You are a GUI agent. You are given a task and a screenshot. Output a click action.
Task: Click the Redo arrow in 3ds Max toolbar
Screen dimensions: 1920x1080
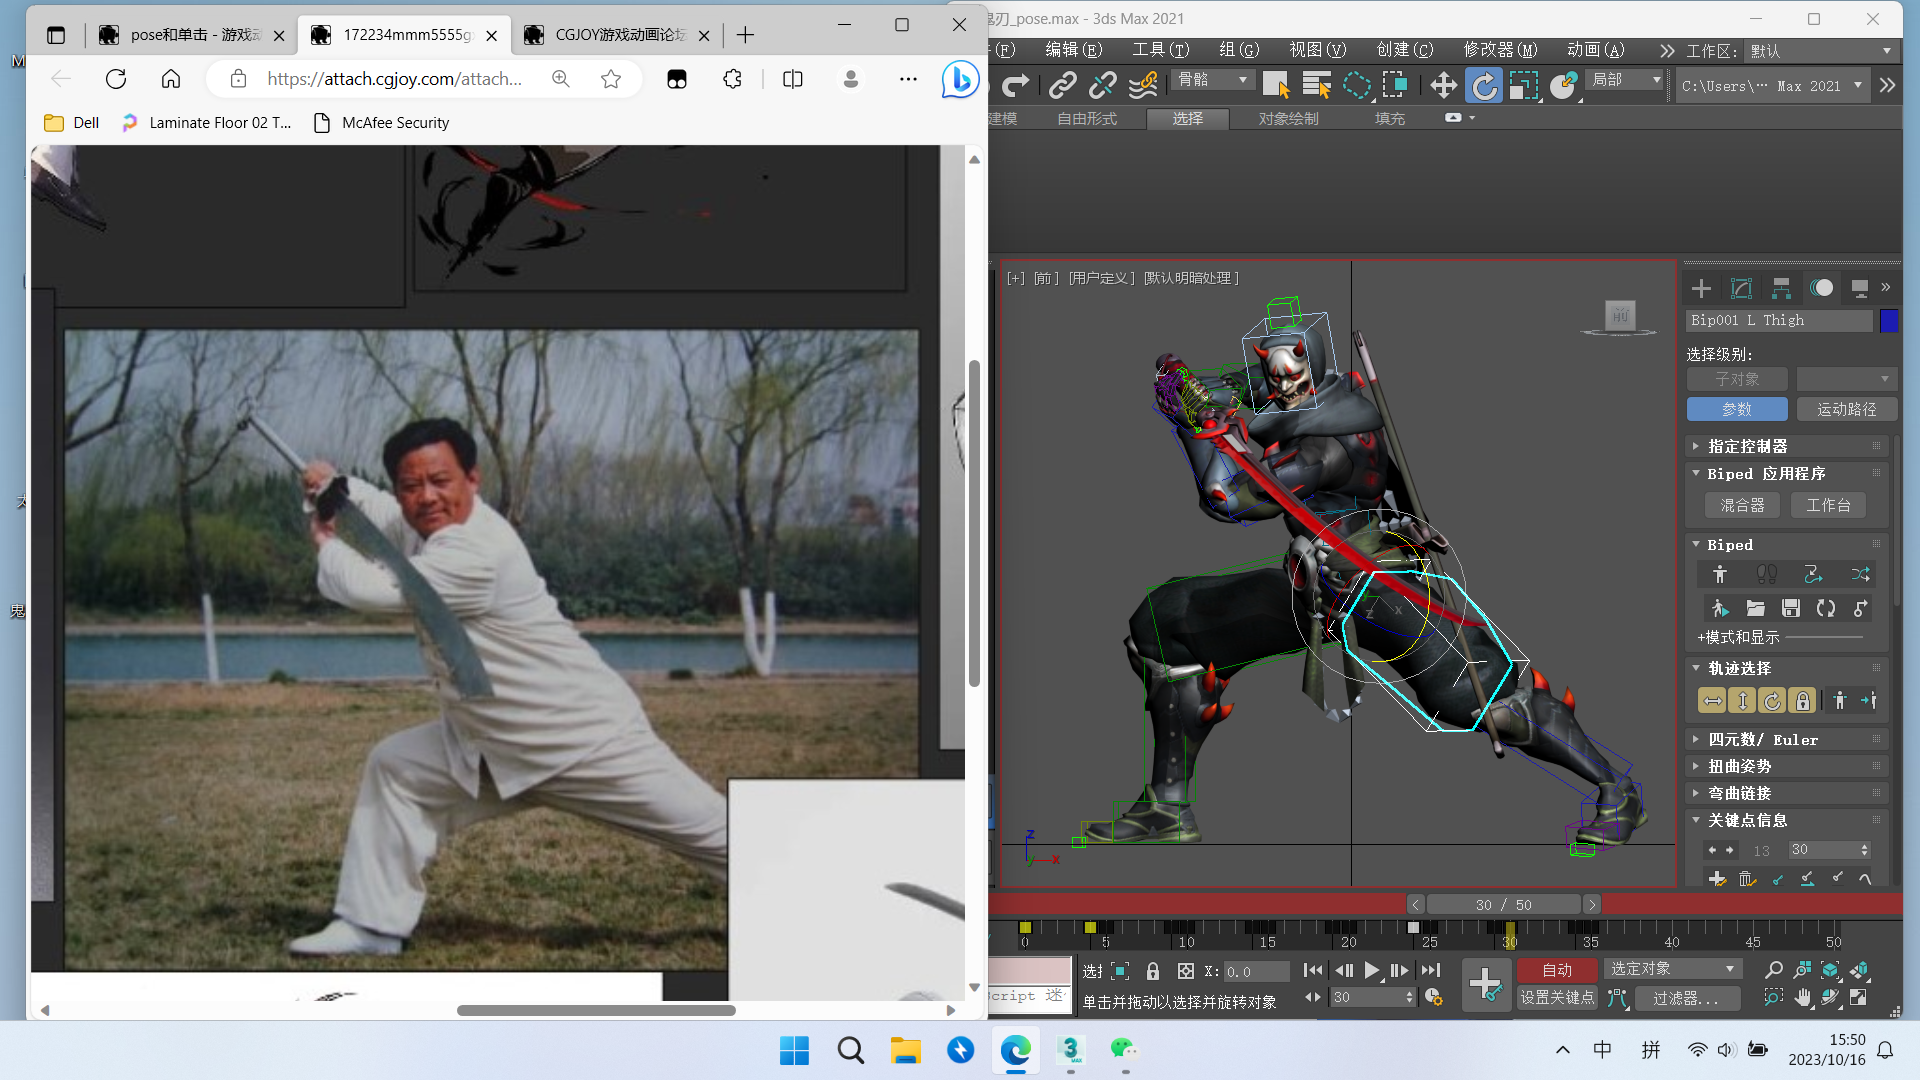1016,86
